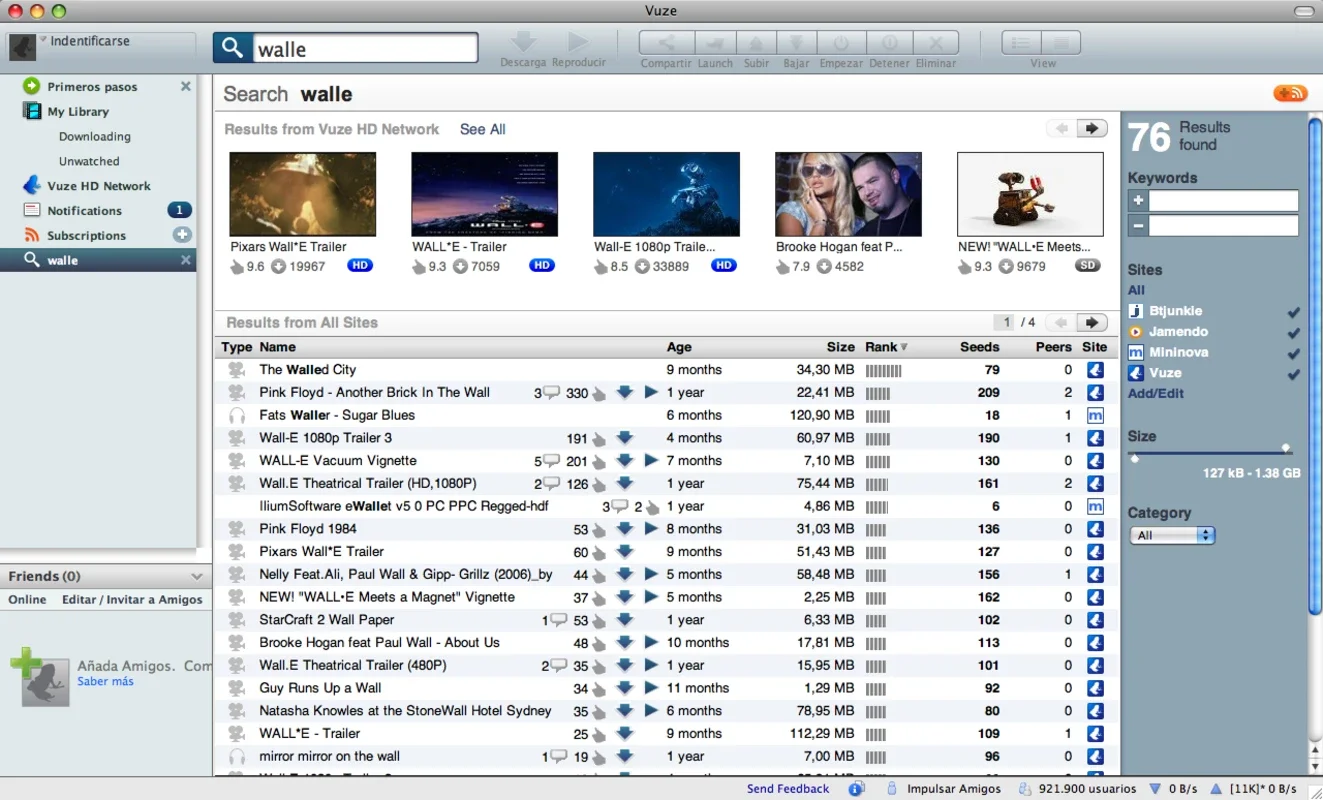Open the Category dropdown
This screenshot has height=800, width=1323.
(1173, 535)
